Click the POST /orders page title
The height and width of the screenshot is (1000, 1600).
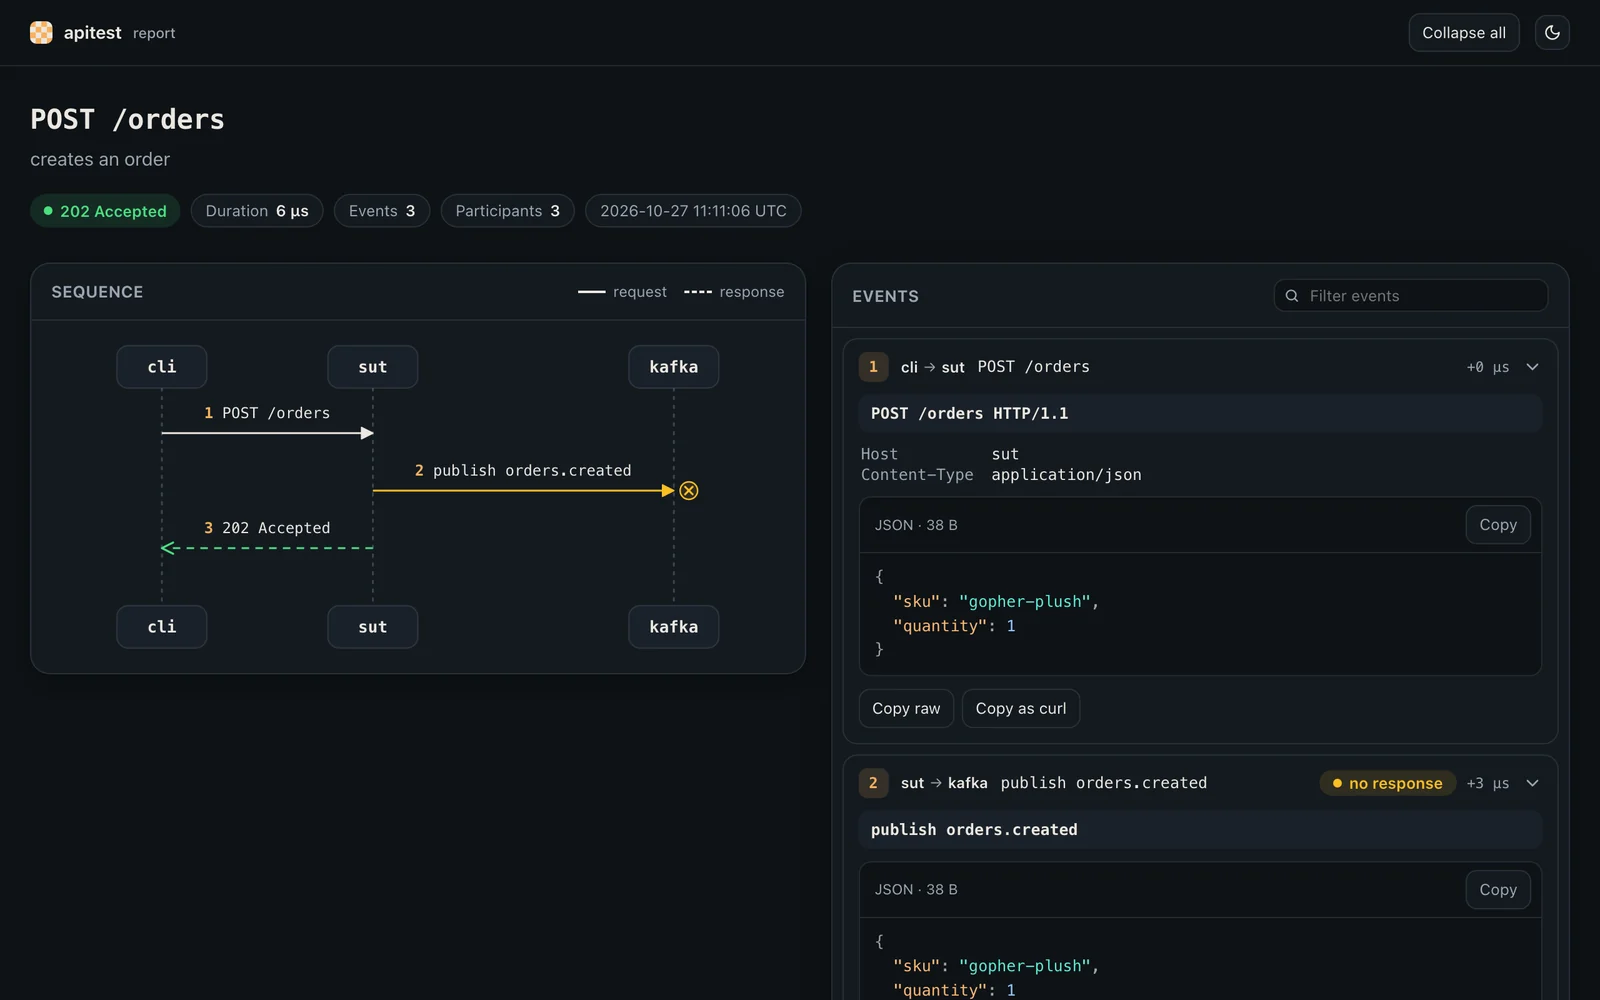[x=127, y=119]
